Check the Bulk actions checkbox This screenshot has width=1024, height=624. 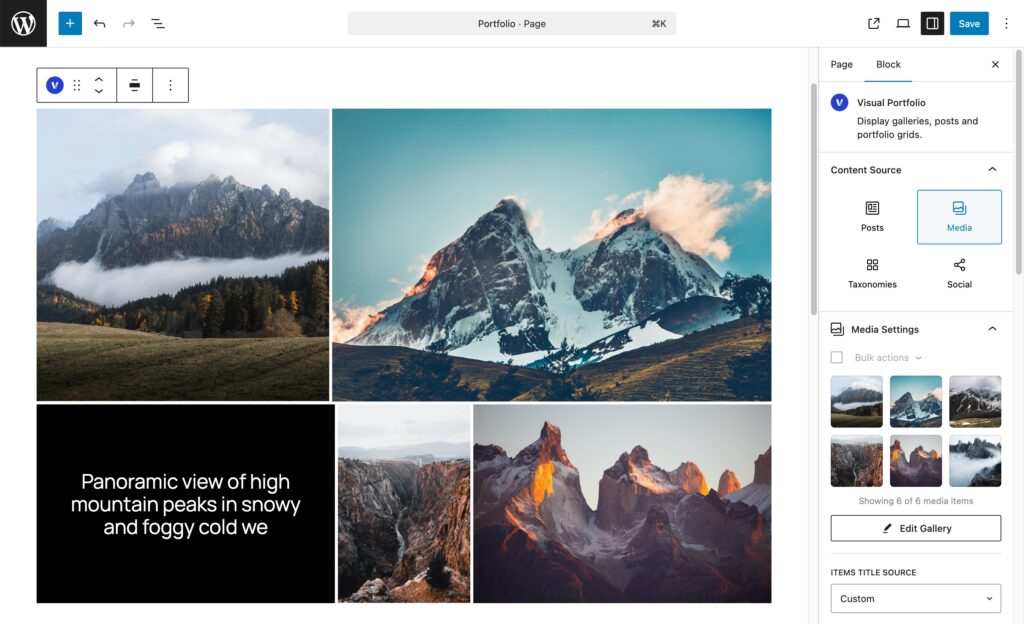[x=837, y=357]
